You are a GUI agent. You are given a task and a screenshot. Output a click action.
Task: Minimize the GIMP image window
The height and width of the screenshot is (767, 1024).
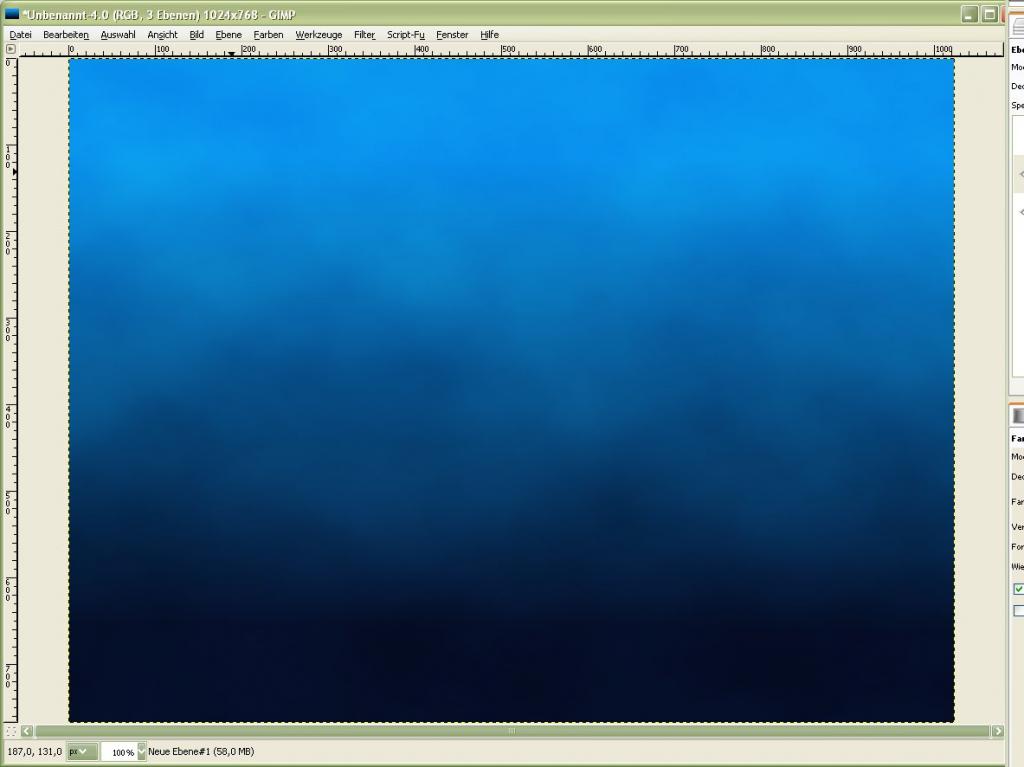point(970,14)
